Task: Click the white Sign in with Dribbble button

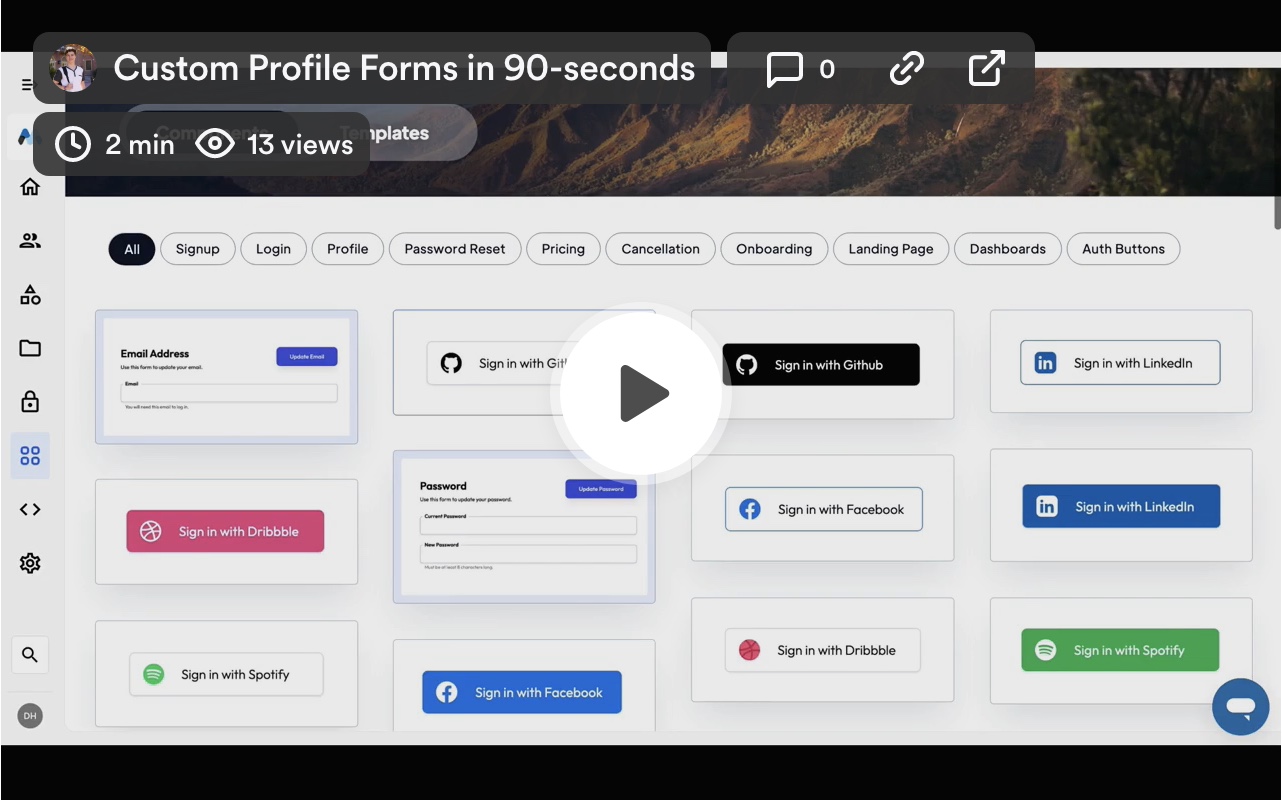Action: tap(822, 650)
